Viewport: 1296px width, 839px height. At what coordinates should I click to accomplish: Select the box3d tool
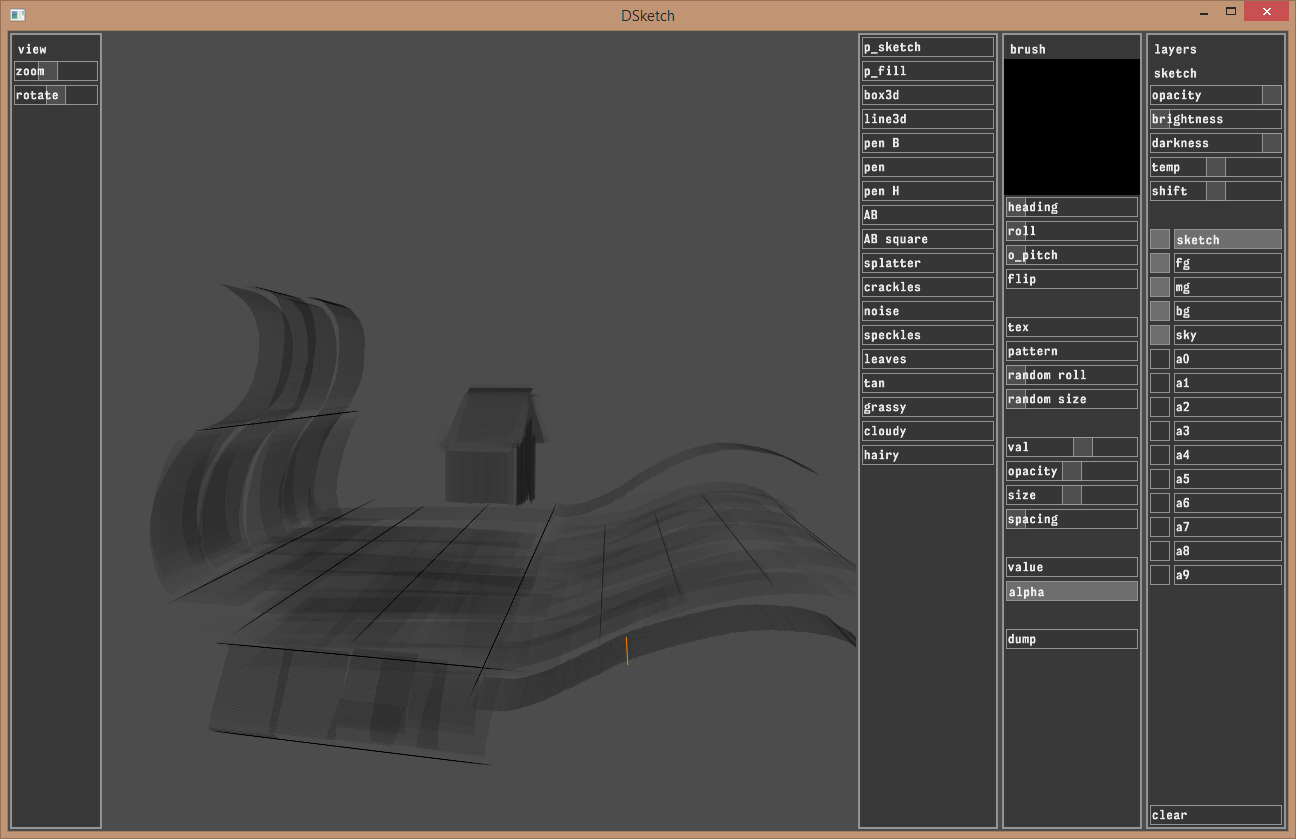click(927, 95)
